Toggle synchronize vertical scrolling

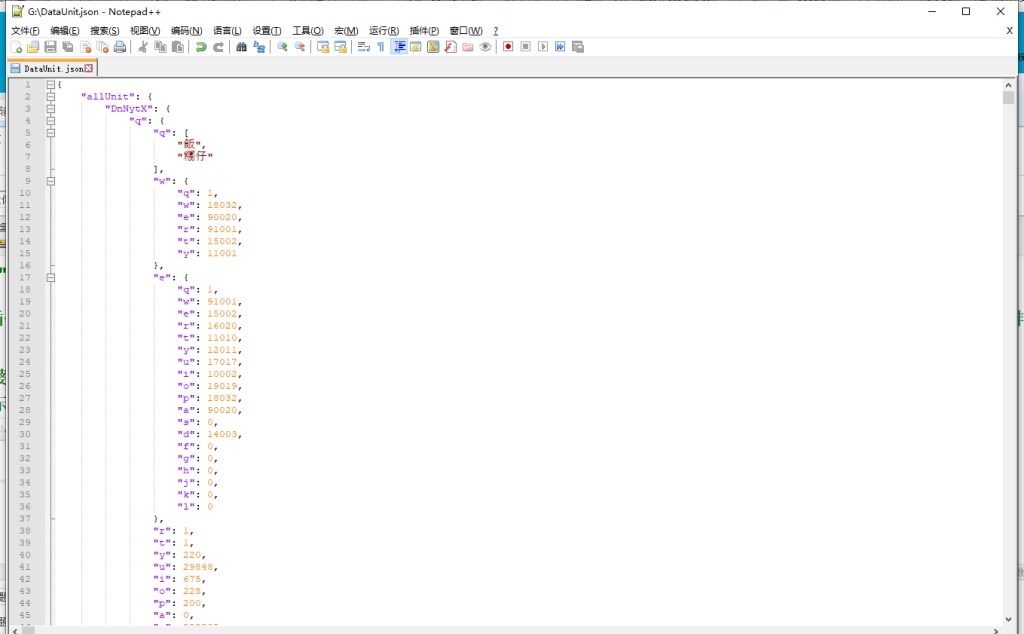pyautogui.click(x=323, y=47)
